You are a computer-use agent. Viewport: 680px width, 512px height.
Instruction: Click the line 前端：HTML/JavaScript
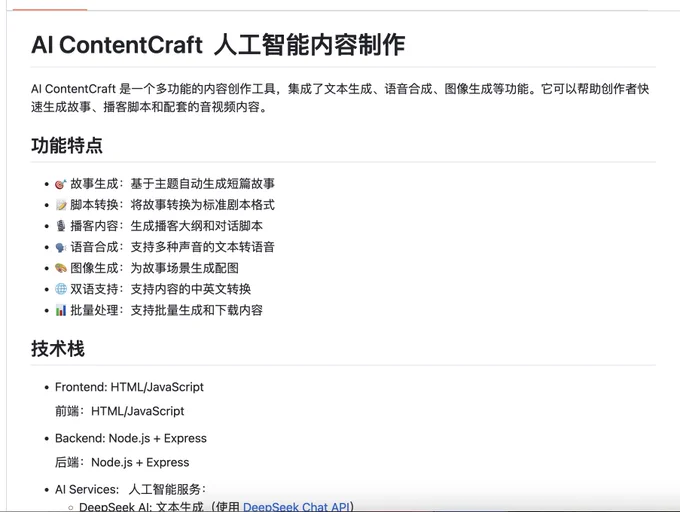(120, 411)
